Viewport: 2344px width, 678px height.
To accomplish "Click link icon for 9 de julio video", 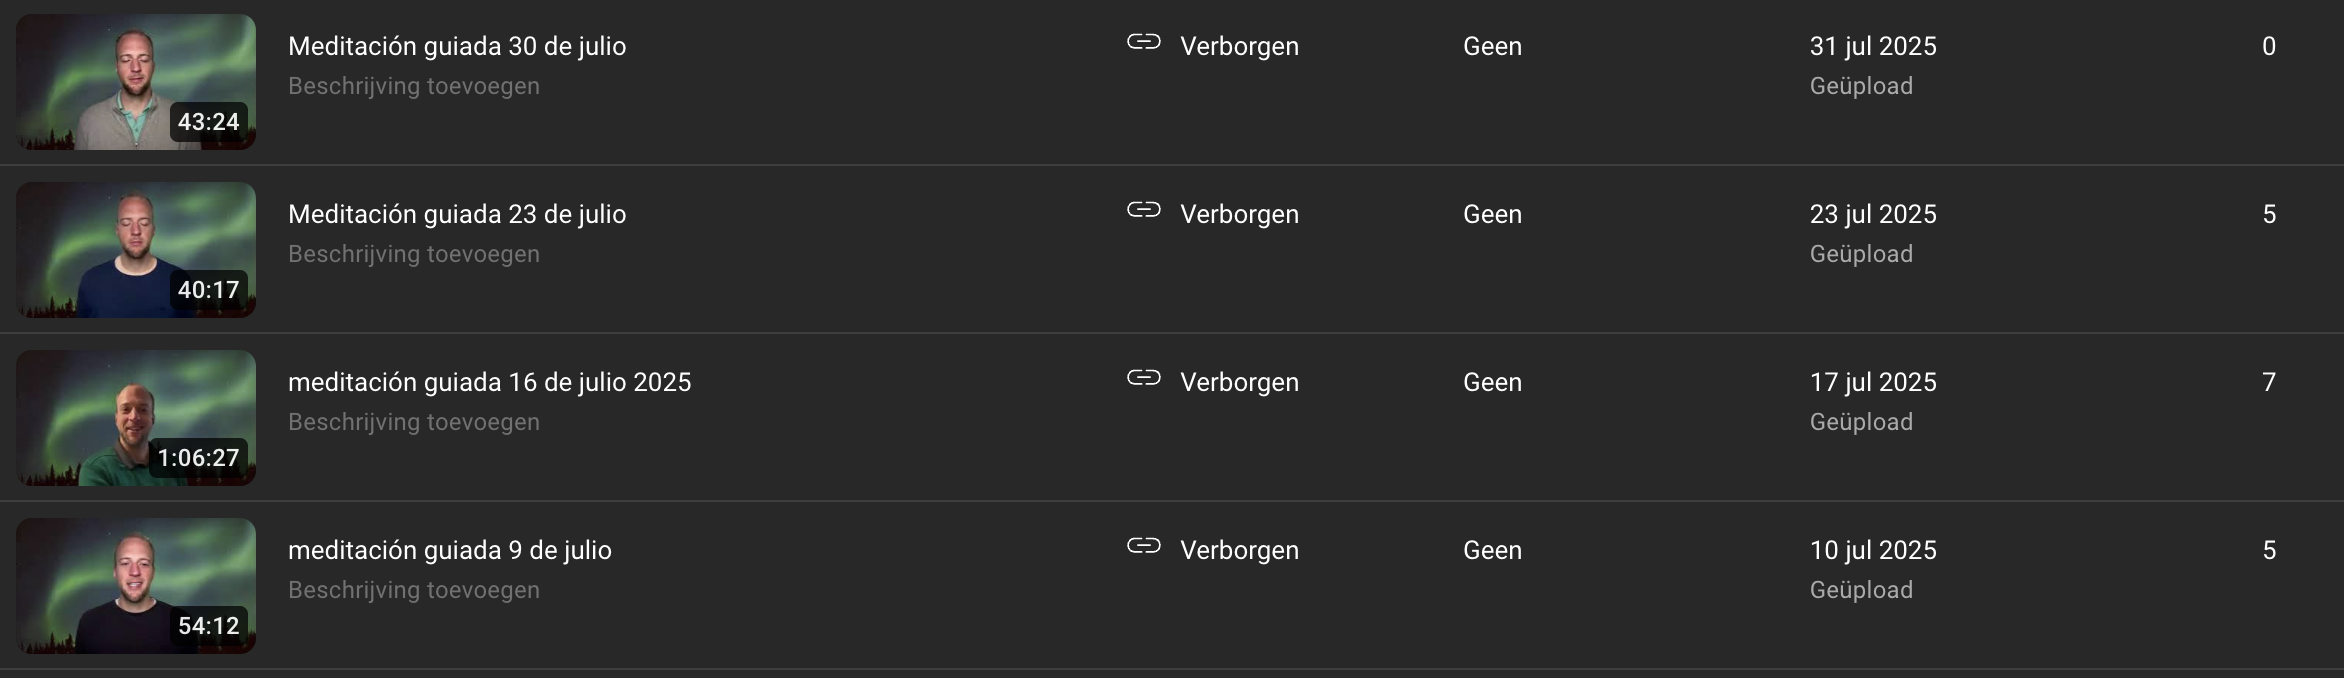I will (1144, 546).
